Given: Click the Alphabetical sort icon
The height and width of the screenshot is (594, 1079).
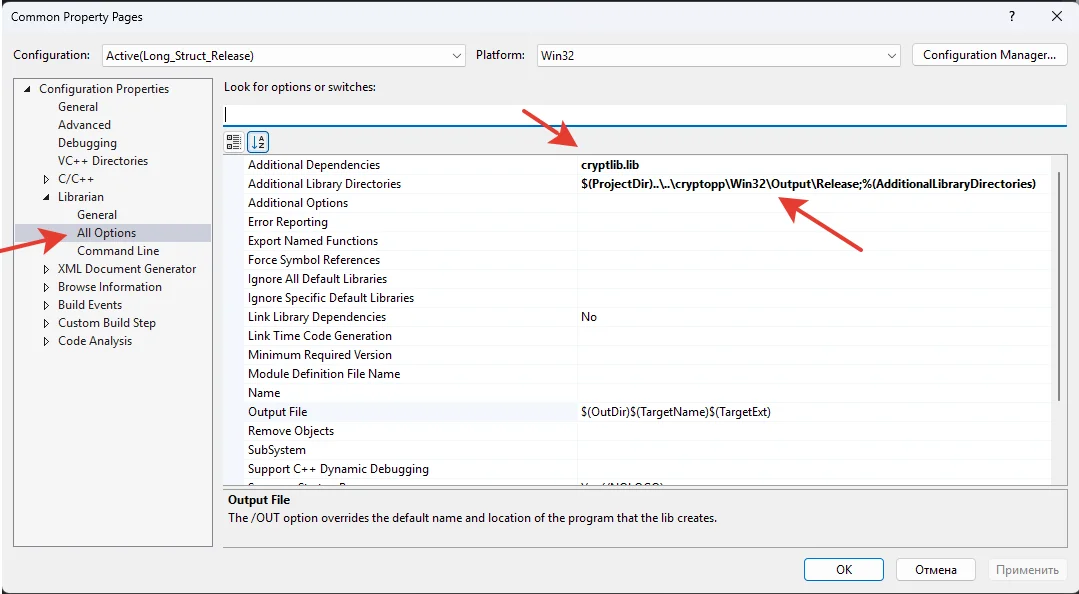Looking at the screenshot, I should (258, 142).
